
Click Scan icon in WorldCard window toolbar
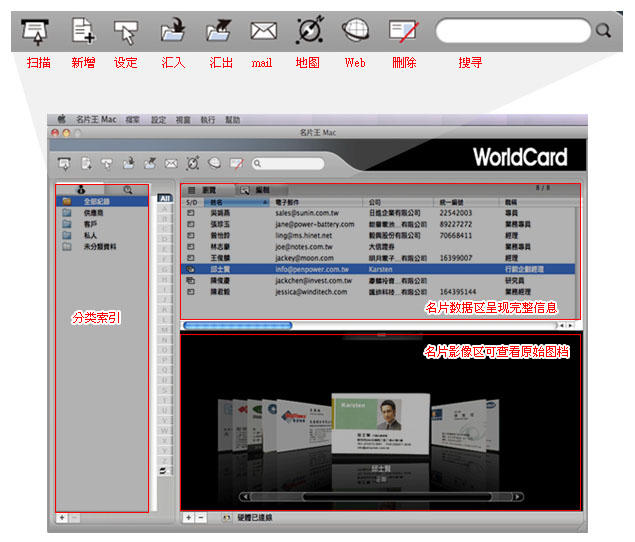64,164
